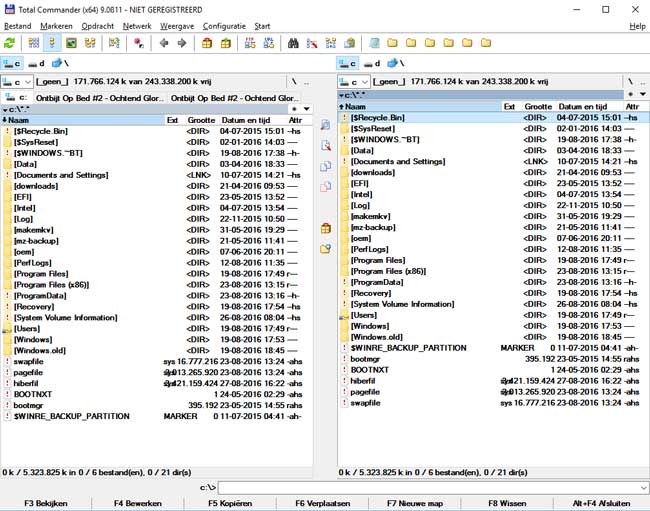This screenshot has height=511, width=650.
Task: Open synchronize directories toolbar icon
Action: pos(331,43)
